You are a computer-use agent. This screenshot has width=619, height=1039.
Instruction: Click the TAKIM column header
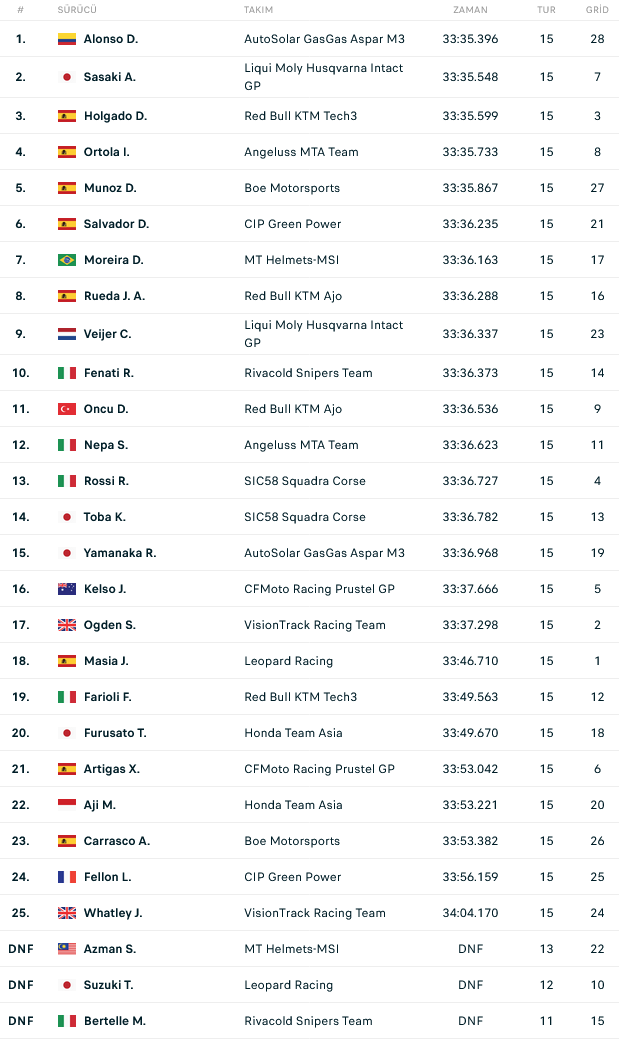coord(258,10)
